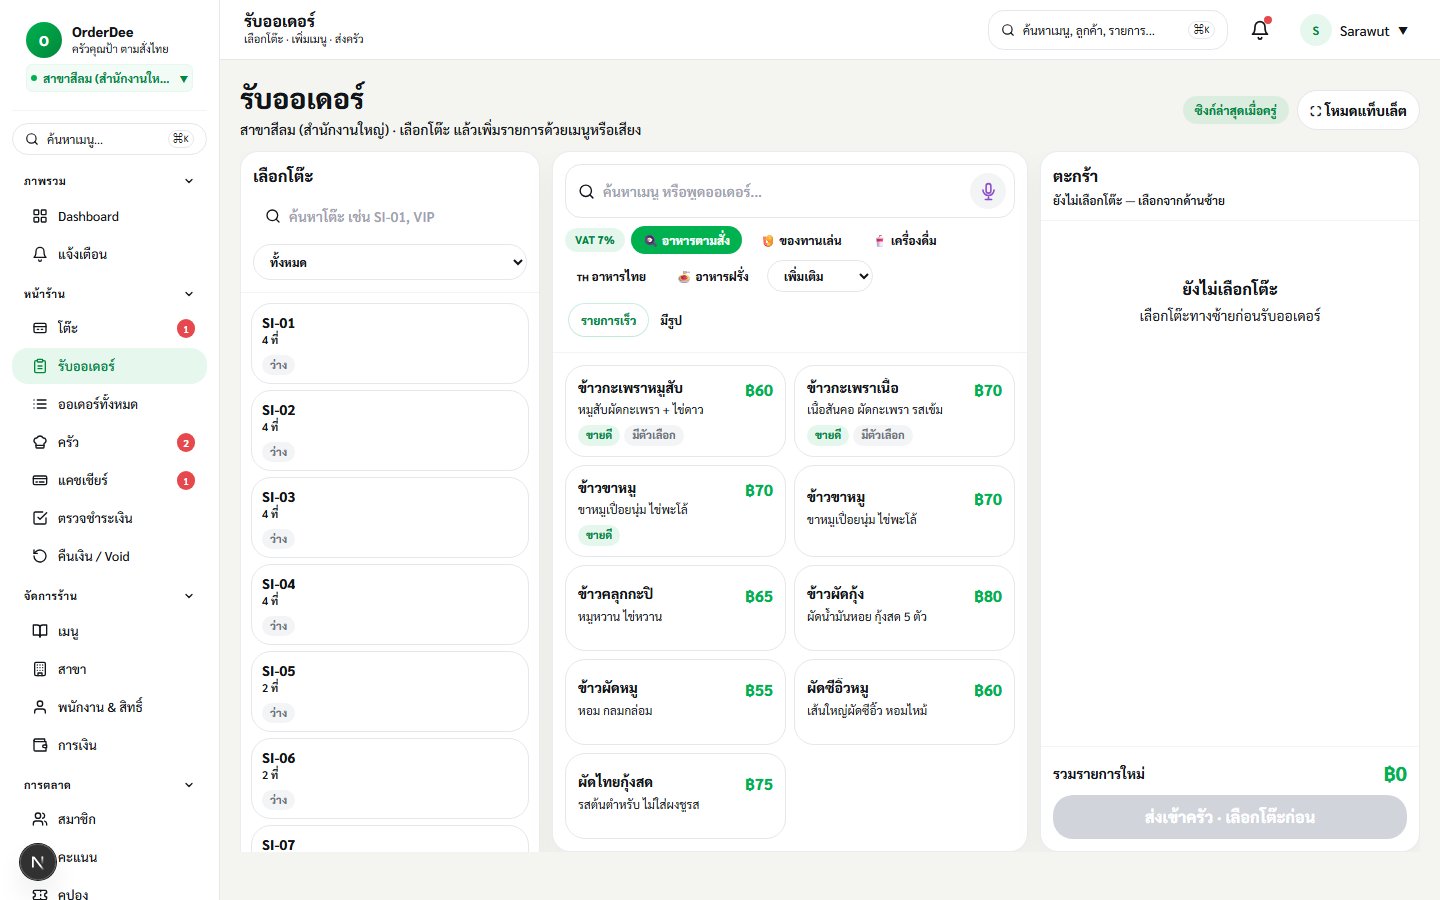This screenshot has height=900, width=1440.
Task: Click the microphone voice order icon
Action: (x=988, y=191)
